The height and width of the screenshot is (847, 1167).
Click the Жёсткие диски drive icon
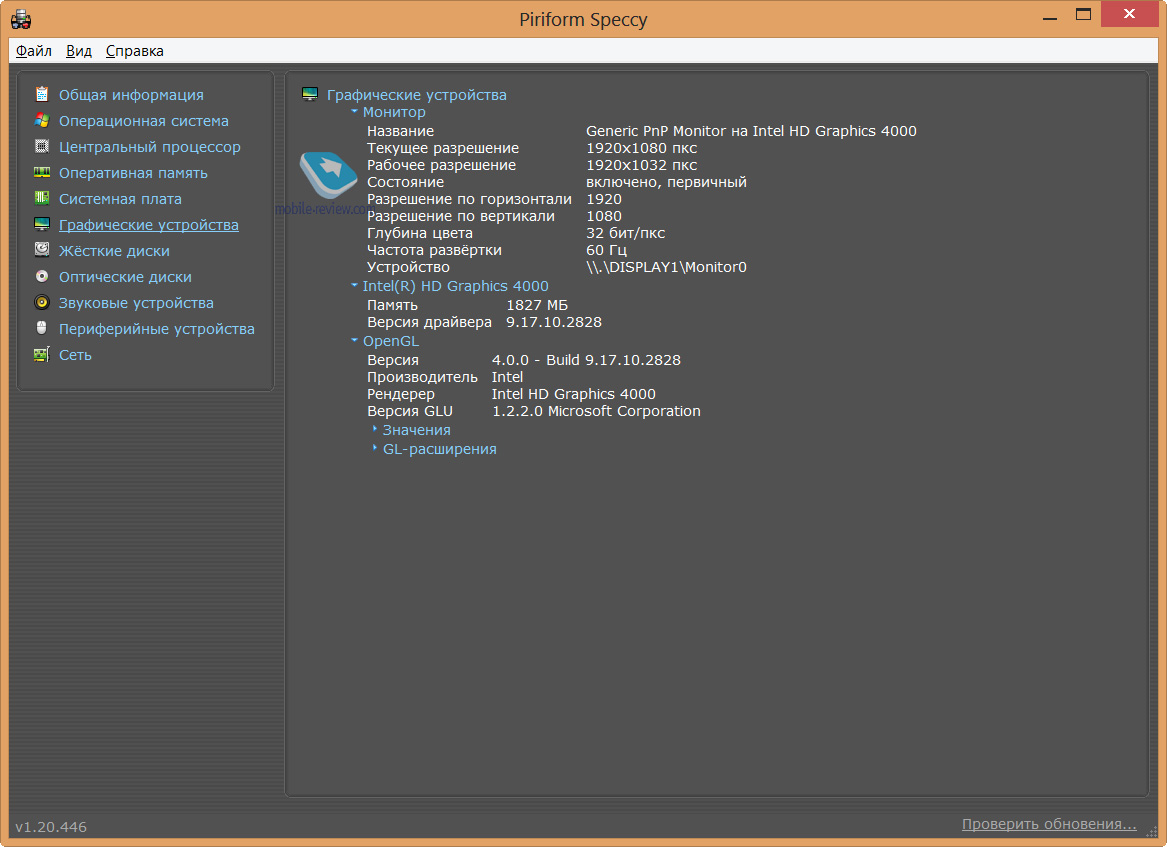click(42, 251)
